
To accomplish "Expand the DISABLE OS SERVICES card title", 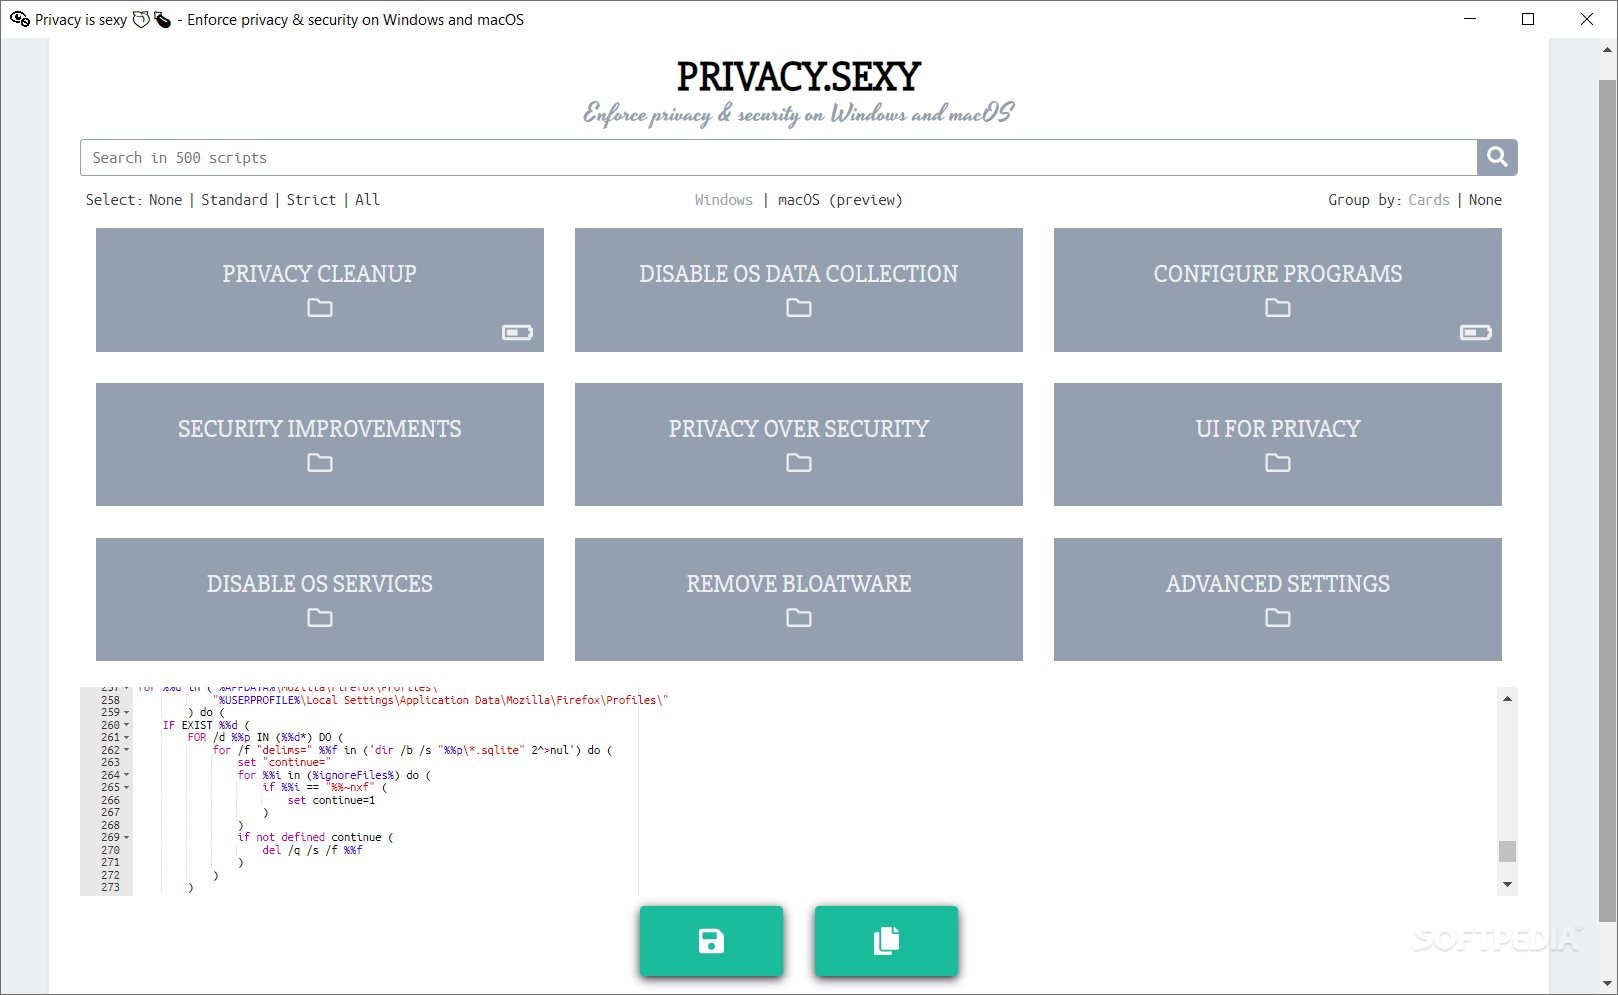I will click(320, 584).
